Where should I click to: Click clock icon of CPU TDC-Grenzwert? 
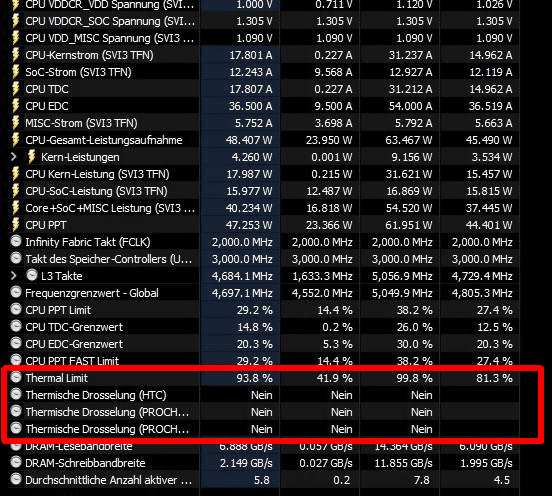(x=16, y=326)
